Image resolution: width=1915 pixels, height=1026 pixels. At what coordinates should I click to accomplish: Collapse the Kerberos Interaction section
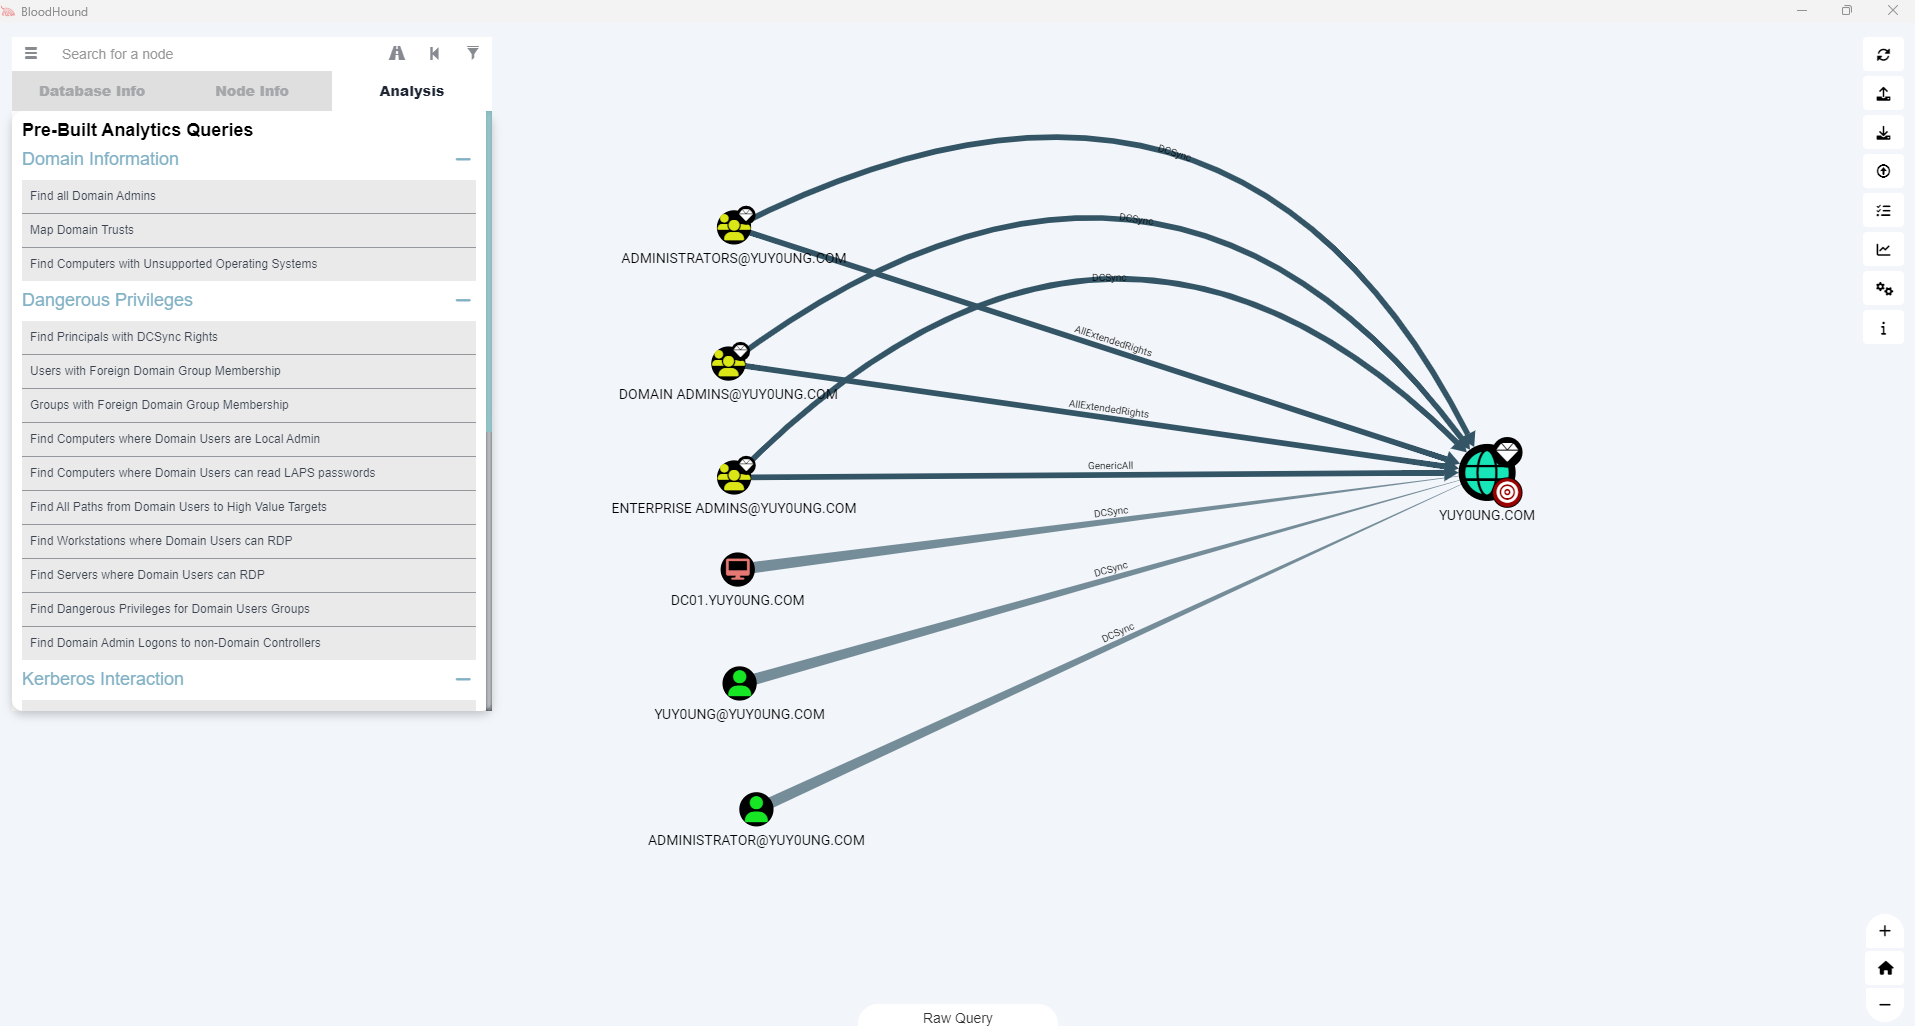click(462, 679)
